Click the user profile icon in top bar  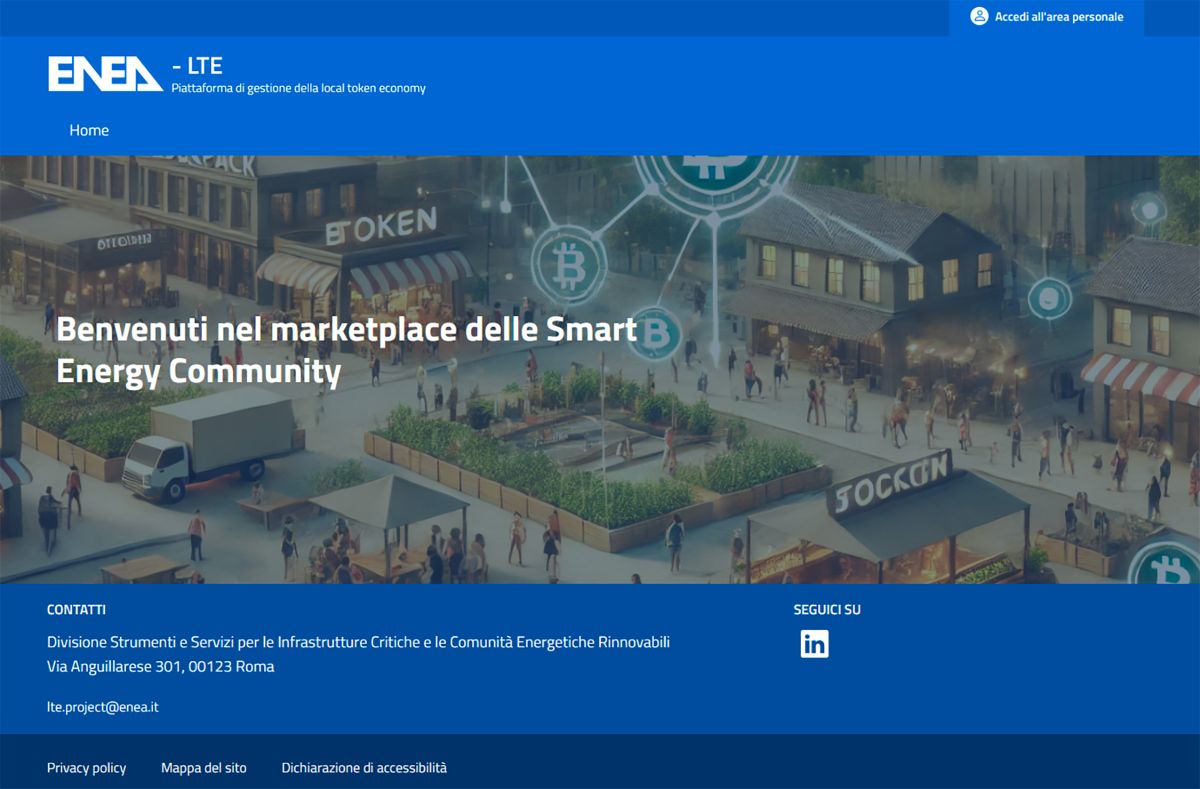(x=979, y=17)
